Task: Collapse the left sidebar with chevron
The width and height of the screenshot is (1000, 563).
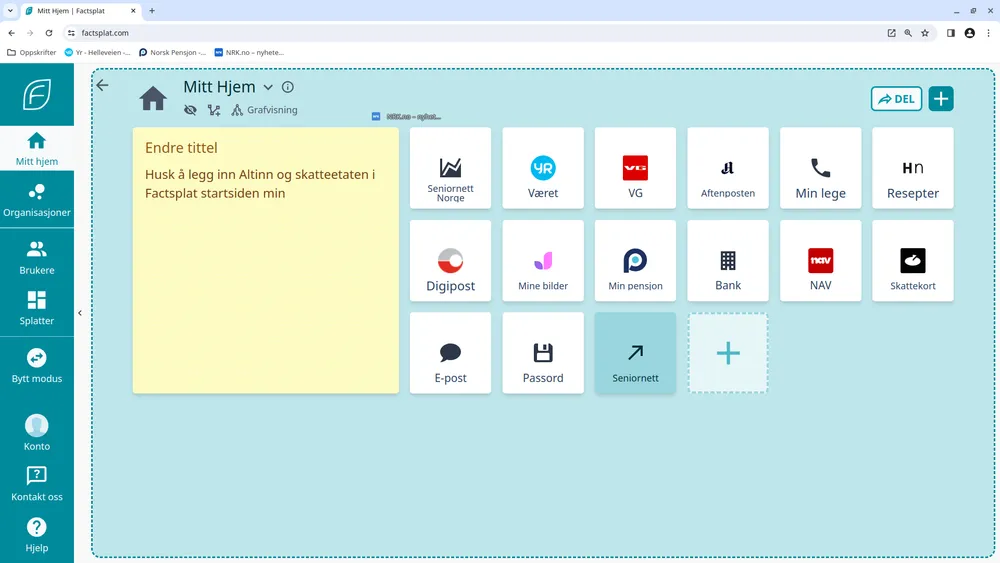Action: coord(80,313)
